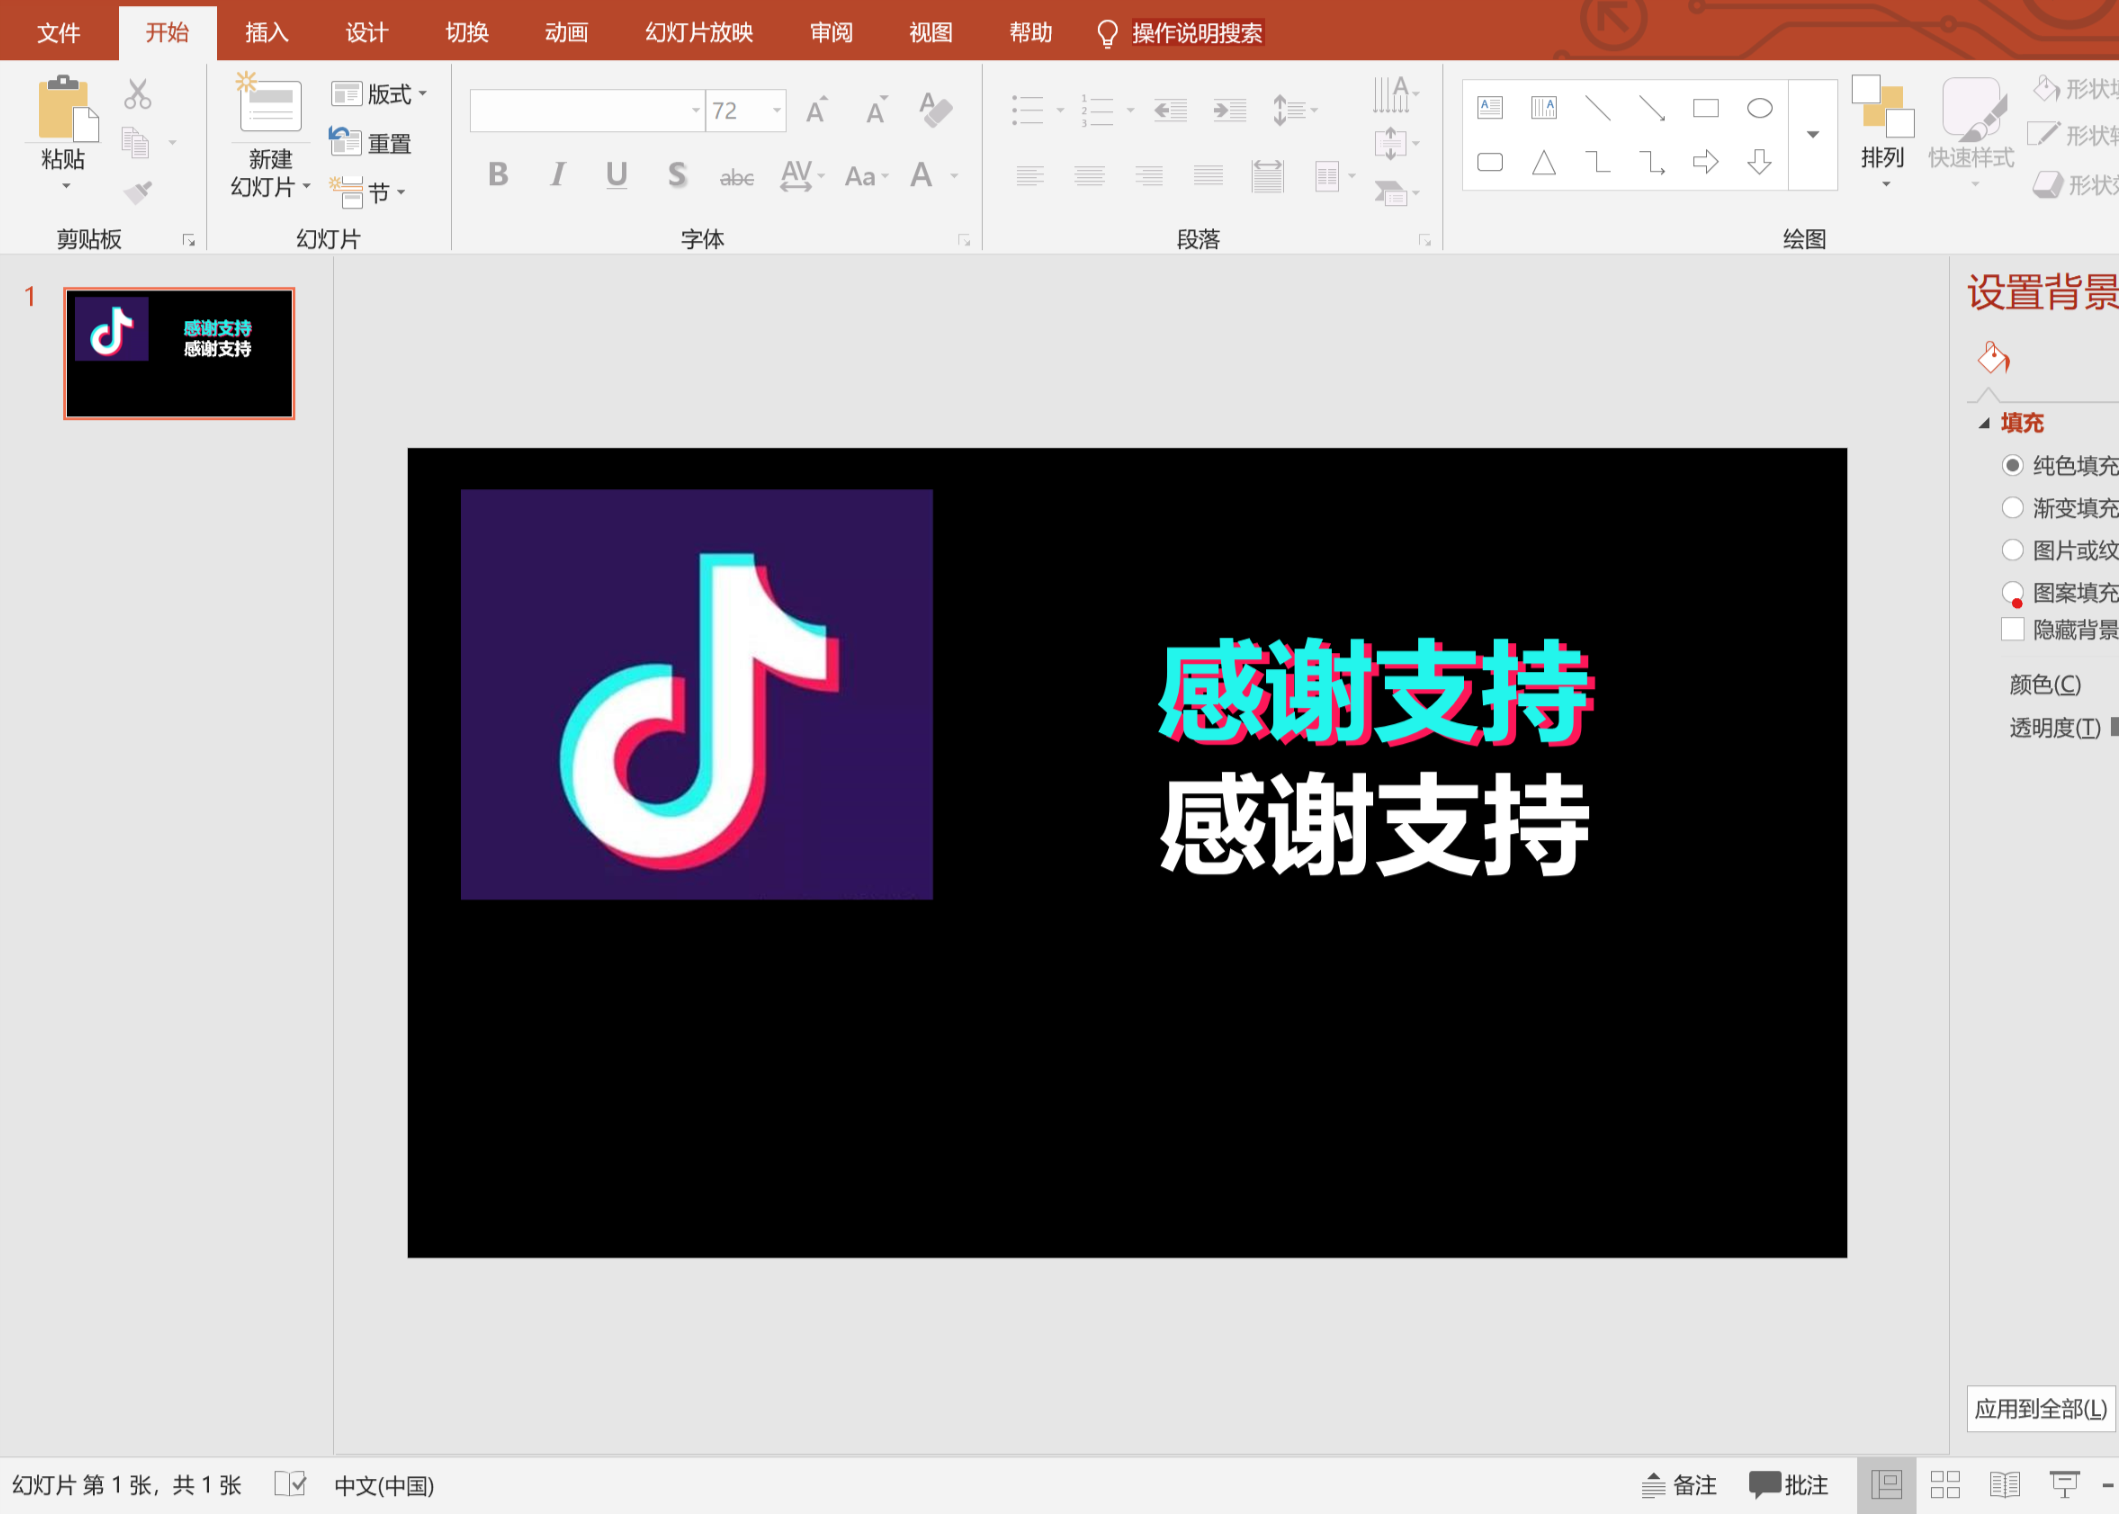
Task: Select the triangle shape
Action: 1544,162
